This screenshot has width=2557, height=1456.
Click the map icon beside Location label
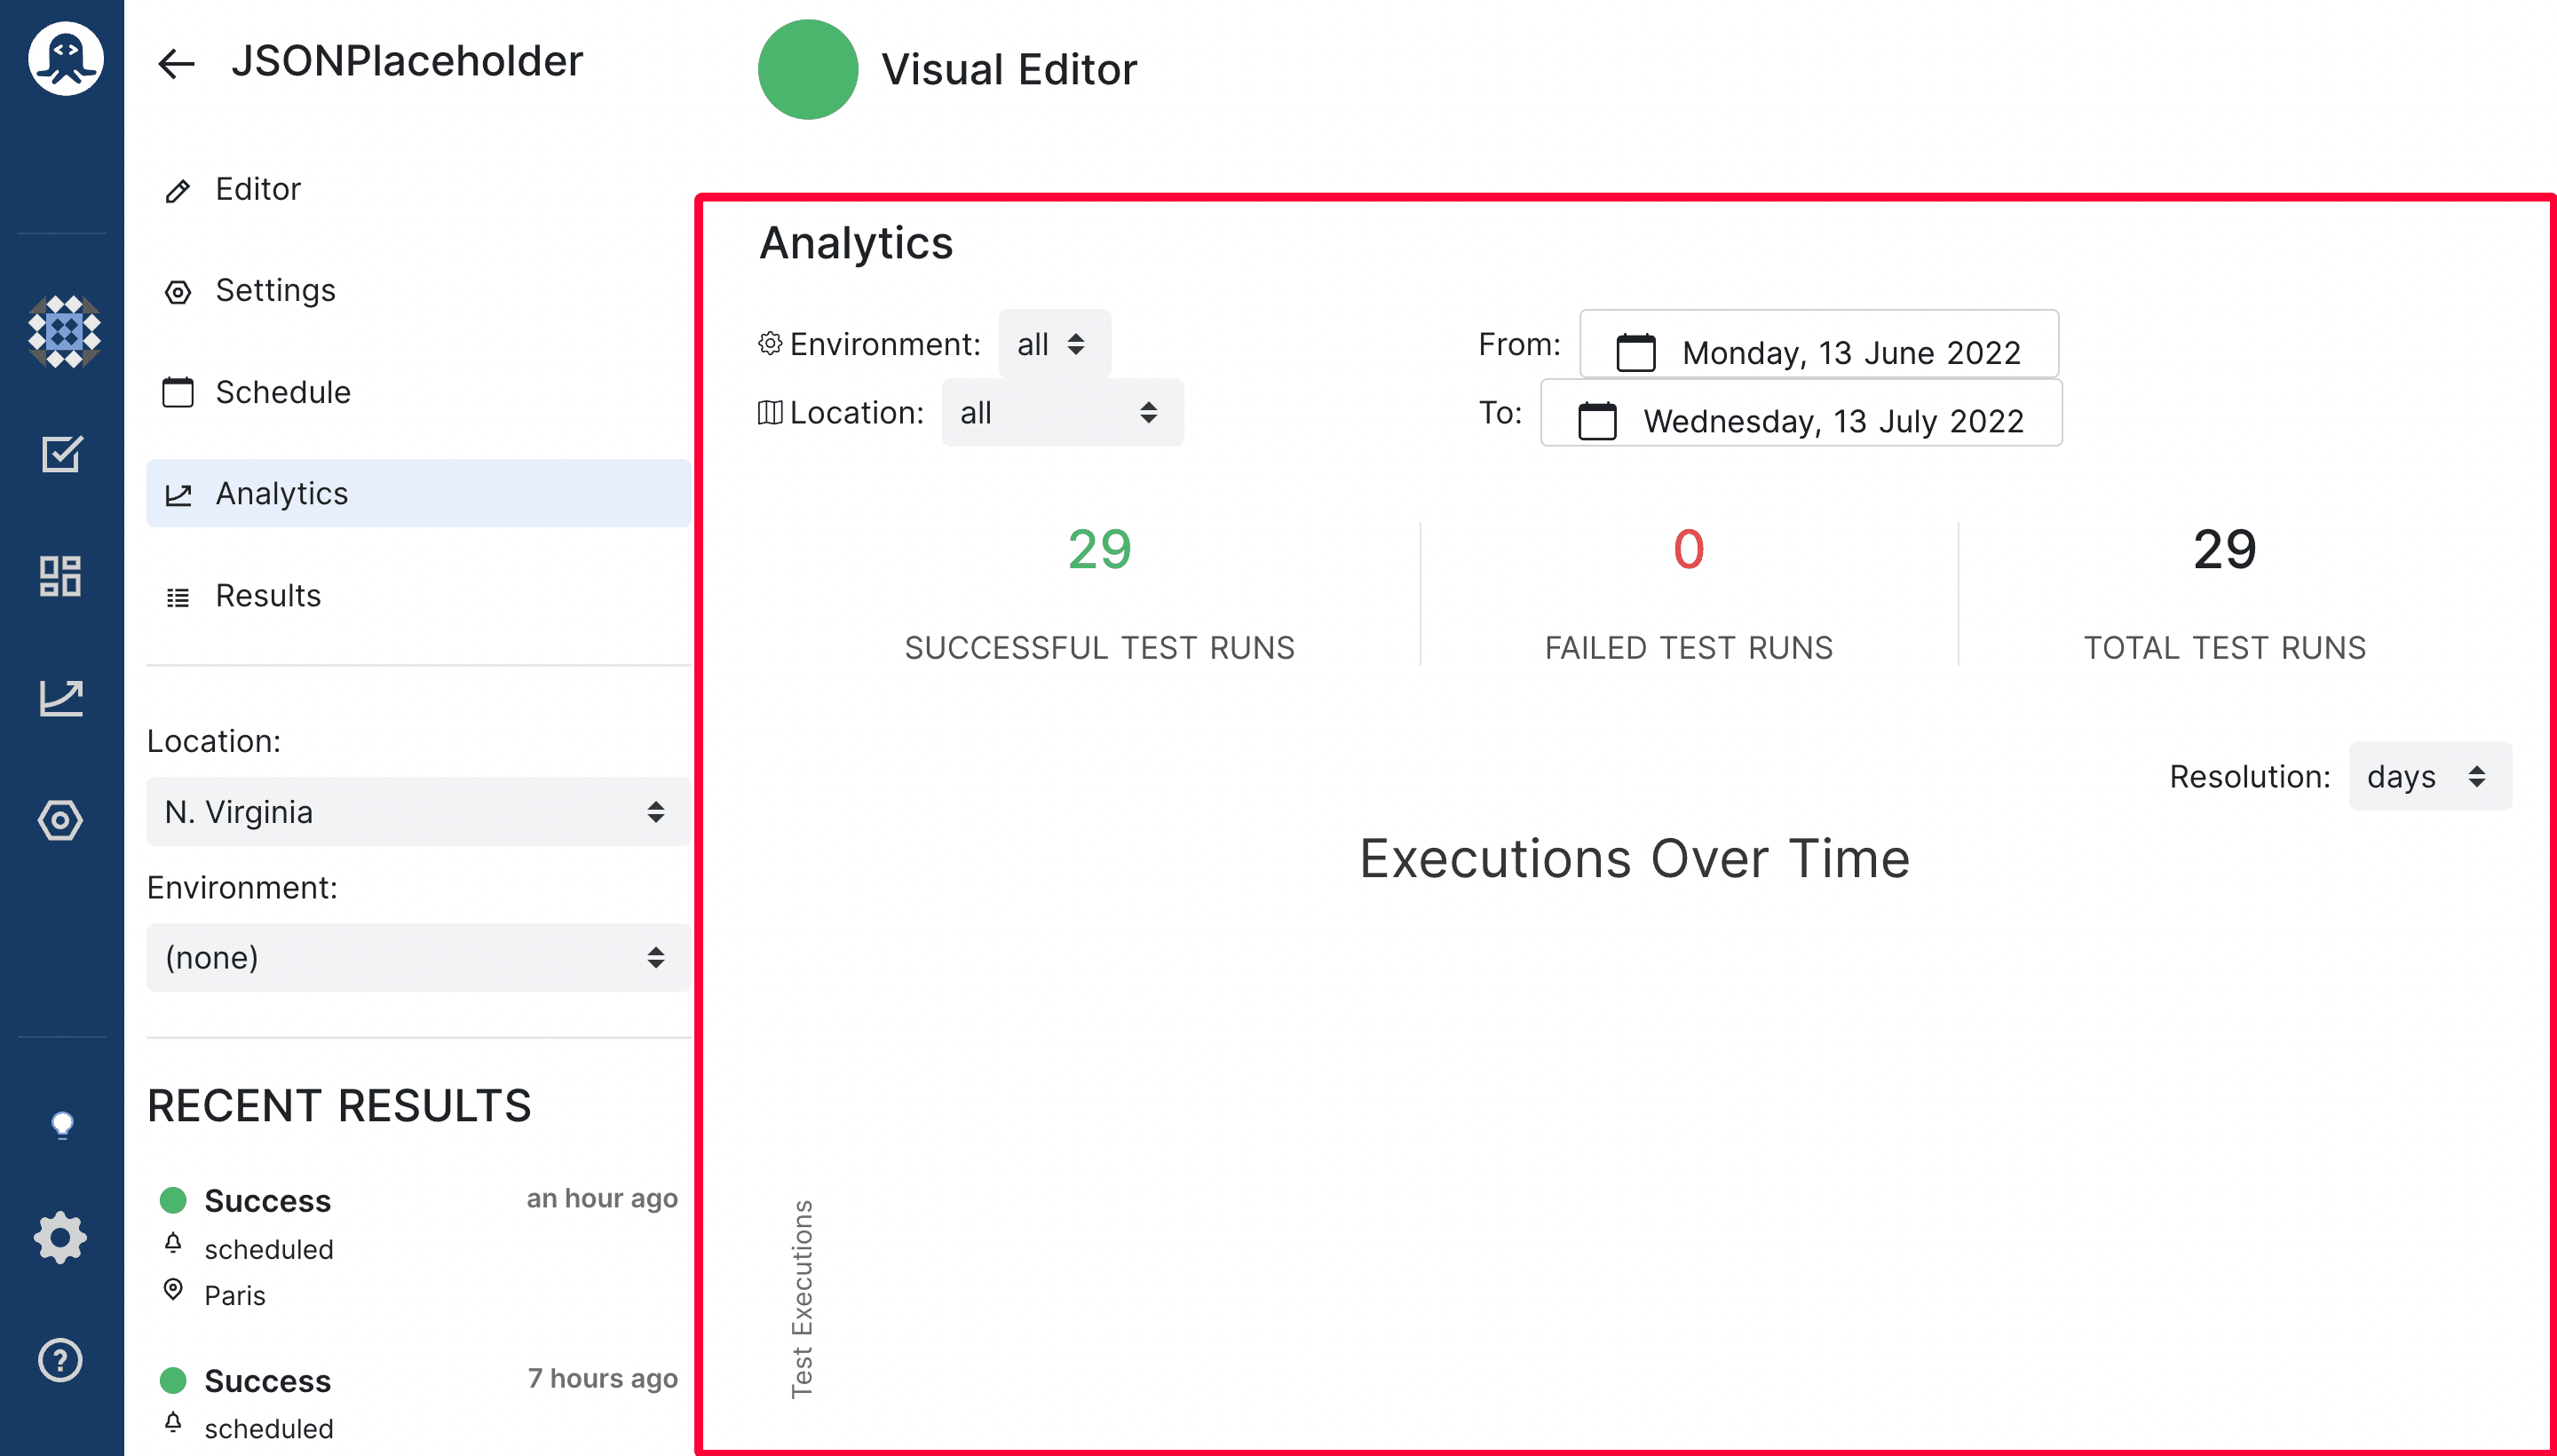(x=770, y=412)
